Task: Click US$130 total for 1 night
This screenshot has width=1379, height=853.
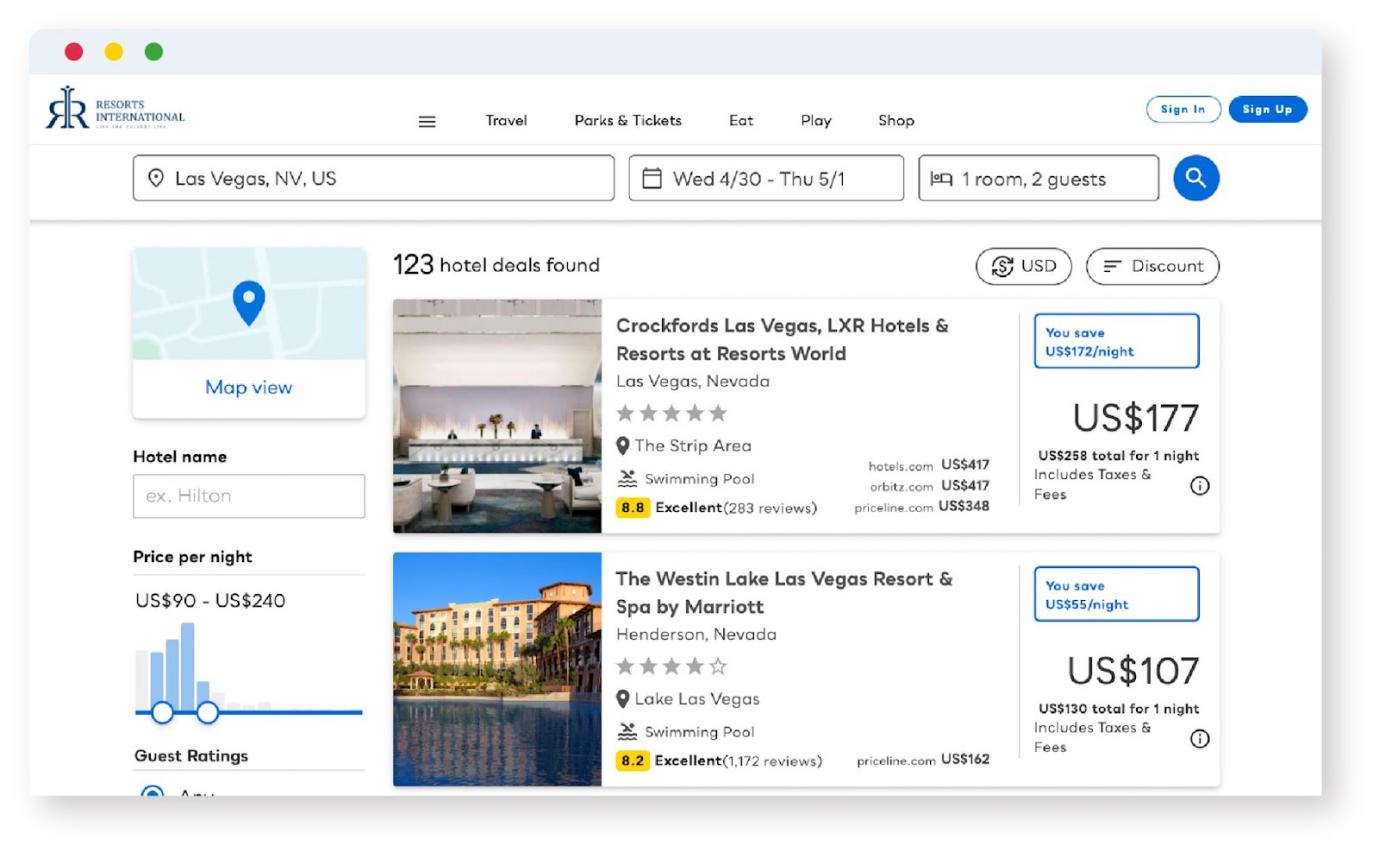Action: [x=1118, y=709]
